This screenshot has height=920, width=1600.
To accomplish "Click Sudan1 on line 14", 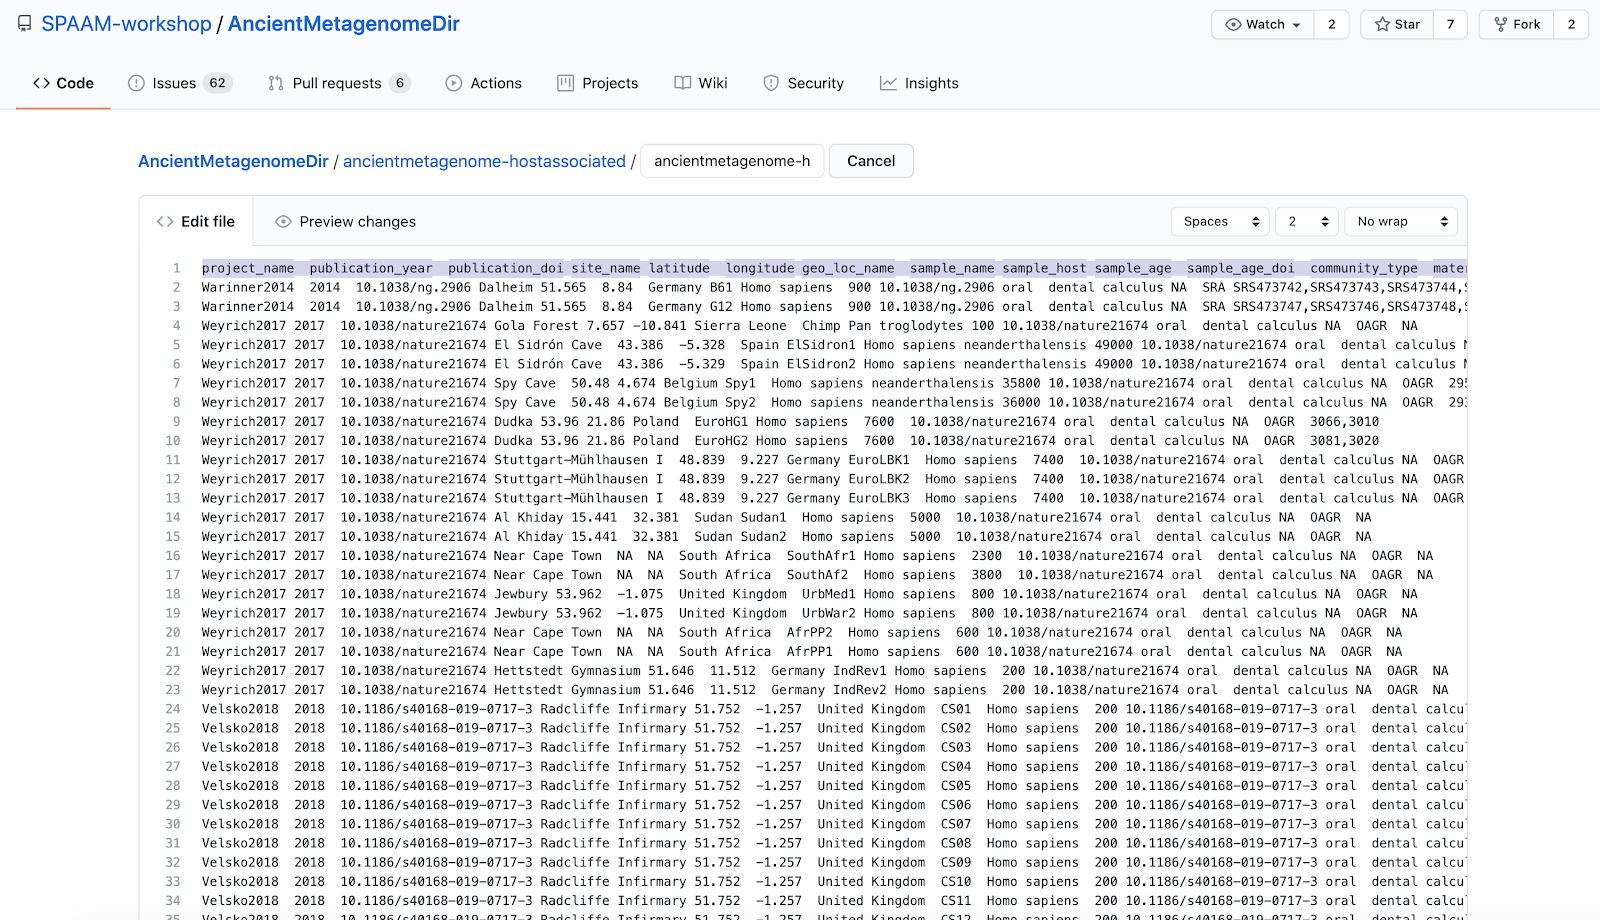I will click(763, 517).
